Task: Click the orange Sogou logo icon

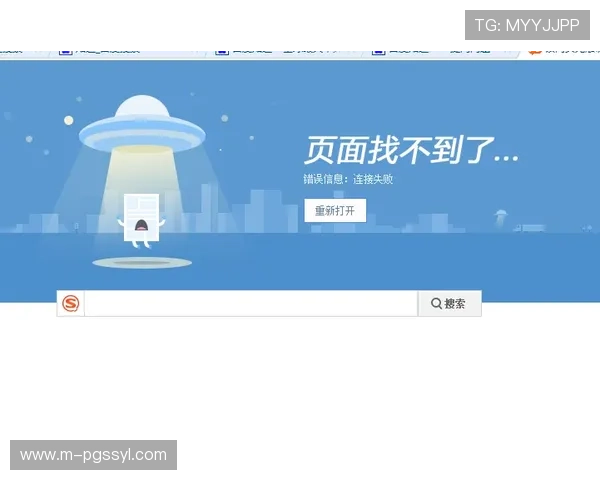Action: [71, 304]
